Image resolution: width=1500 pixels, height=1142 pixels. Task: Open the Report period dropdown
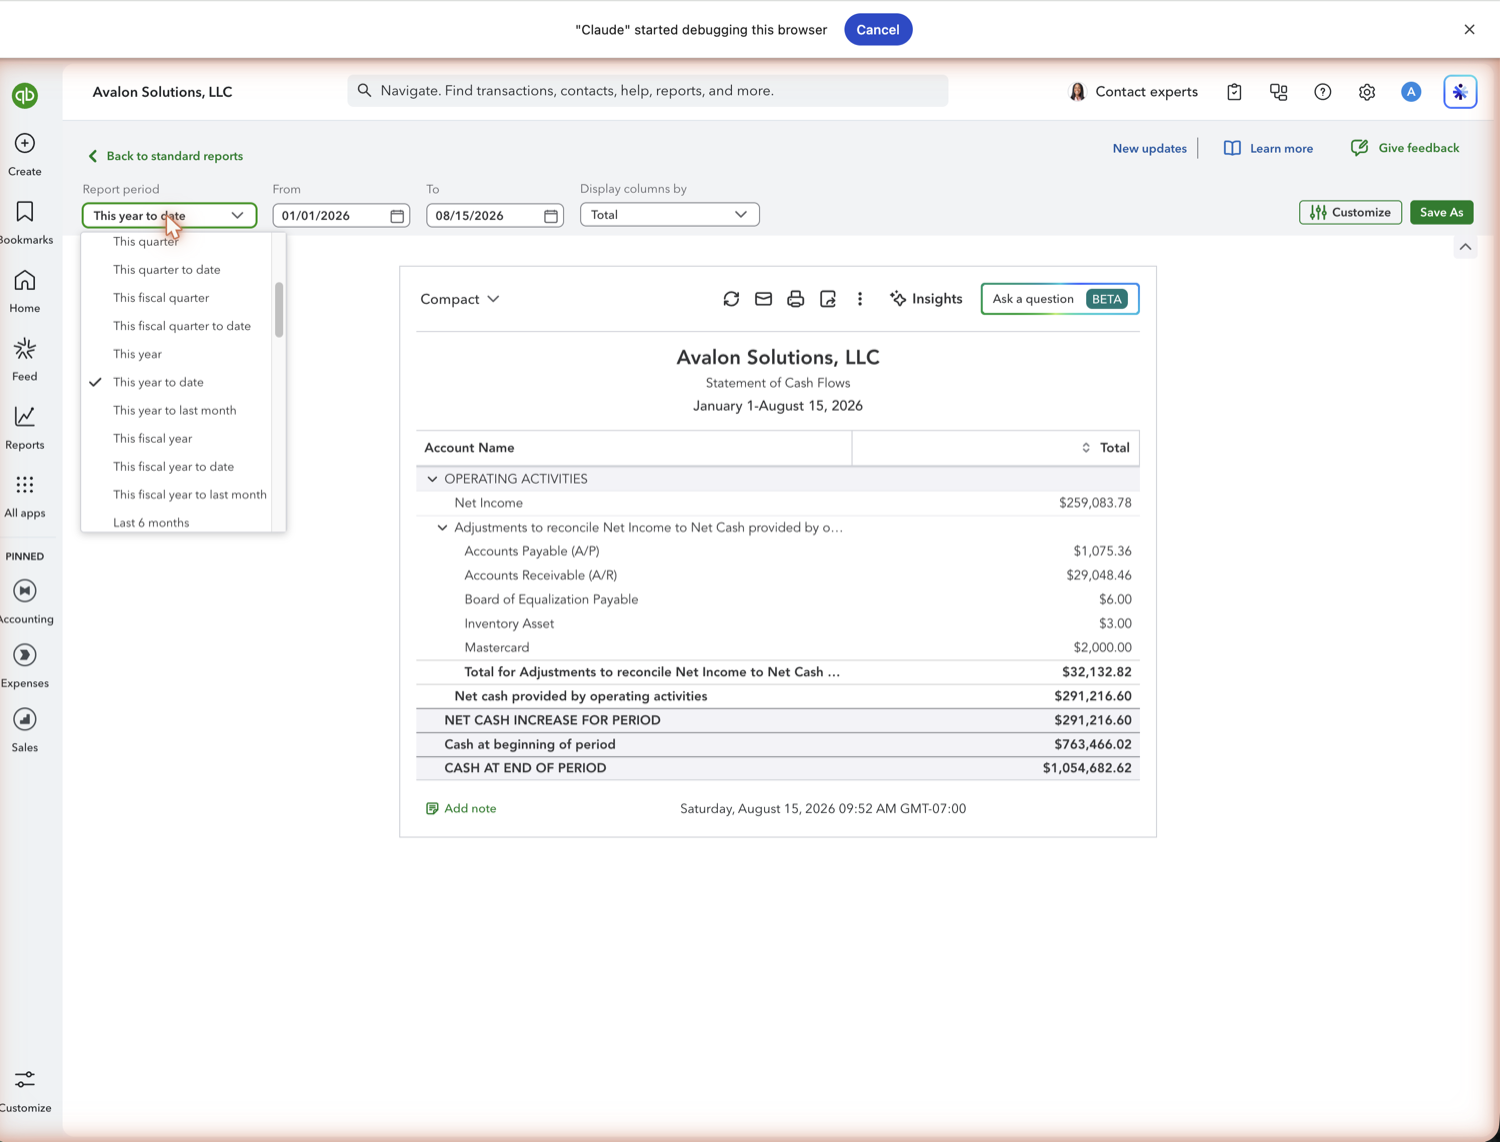(169, 216)
